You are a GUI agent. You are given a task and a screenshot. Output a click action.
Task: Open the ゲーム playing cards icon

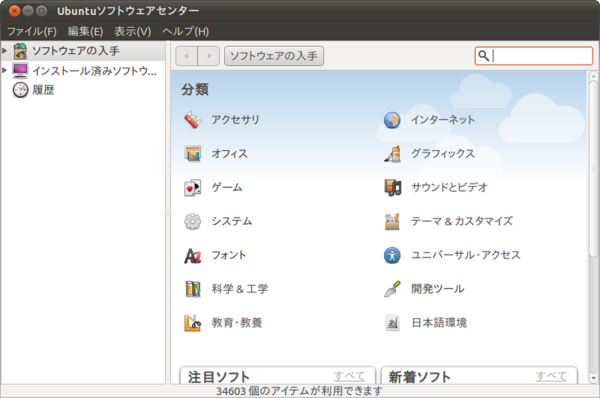(192, 188)
